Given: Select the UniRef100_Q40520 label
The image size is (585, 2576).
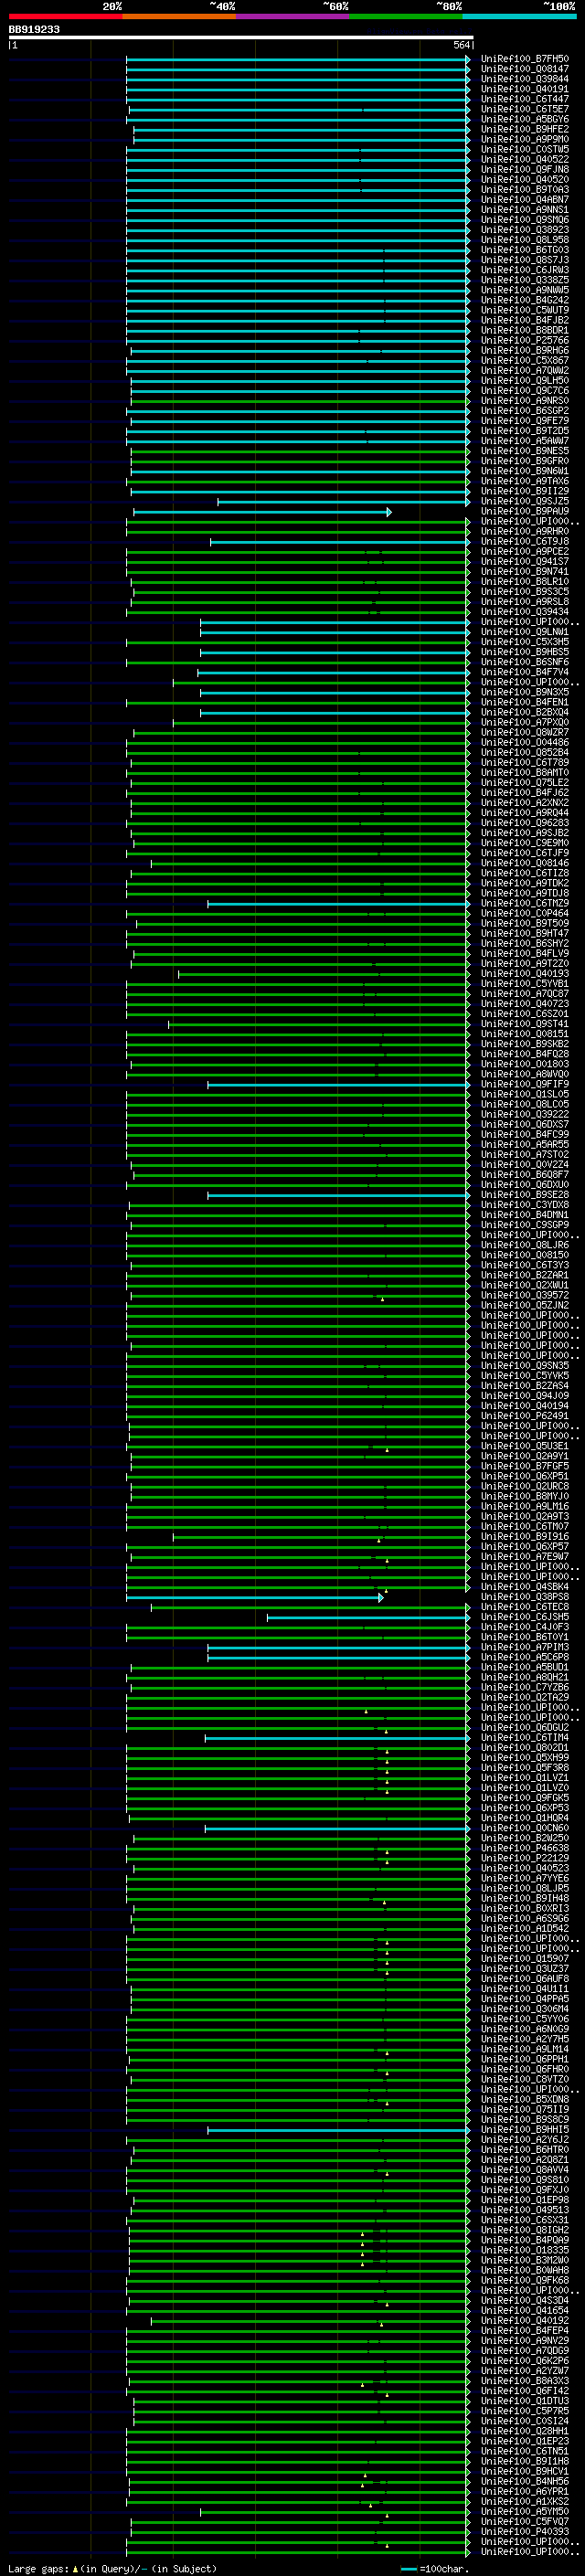Looking at the screenshot, I should click(x=525, y=180).
